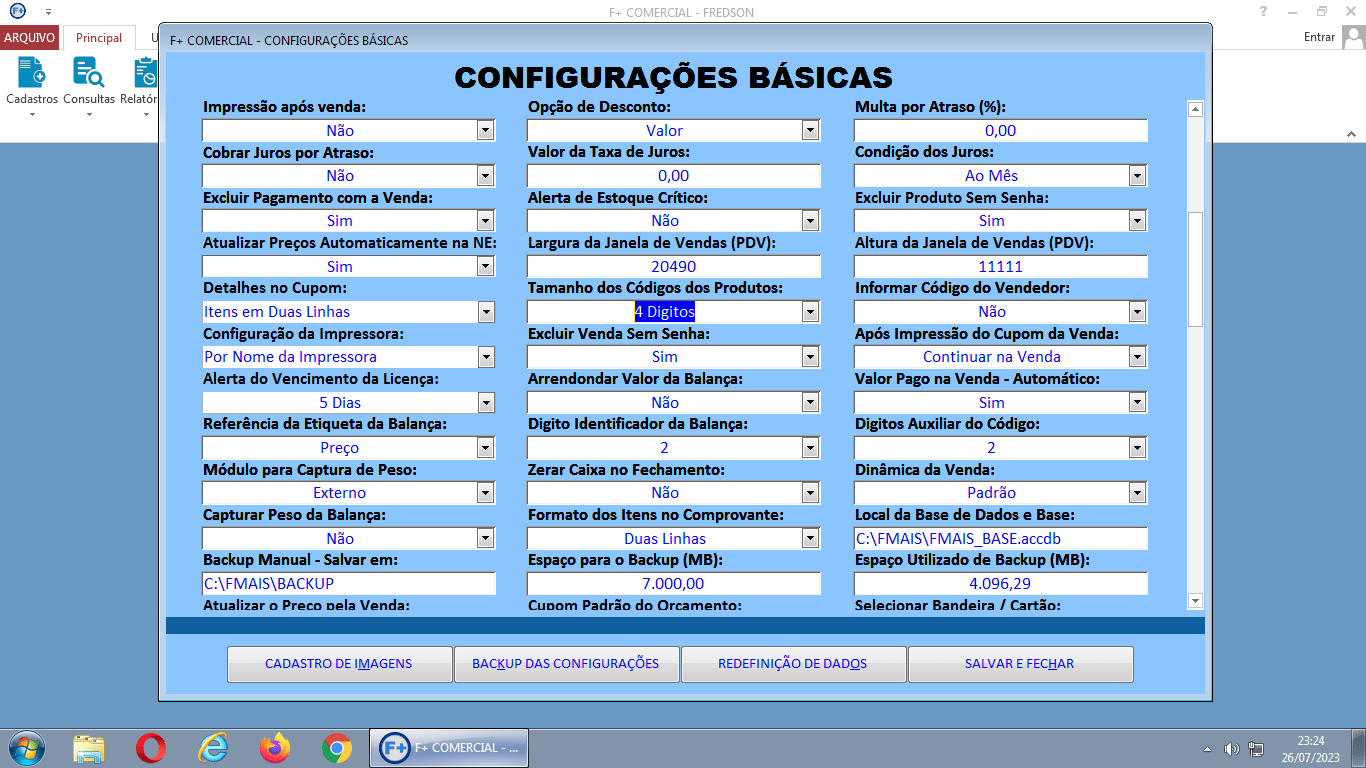Edit Largura da Janela de Vendas field

(x=674, y=266)
